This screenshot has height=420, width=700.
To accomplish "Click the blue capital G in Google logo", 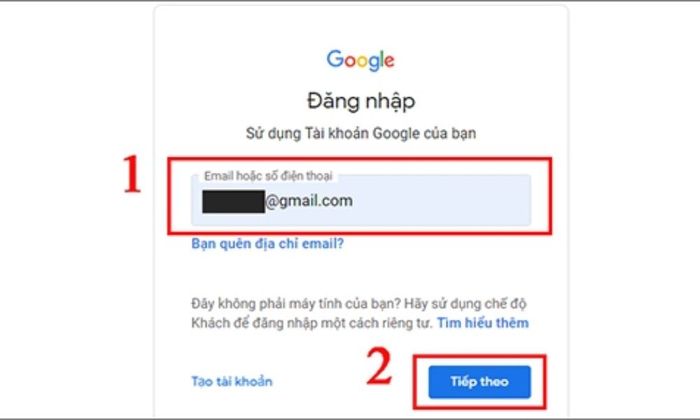I will click(335, 58).
